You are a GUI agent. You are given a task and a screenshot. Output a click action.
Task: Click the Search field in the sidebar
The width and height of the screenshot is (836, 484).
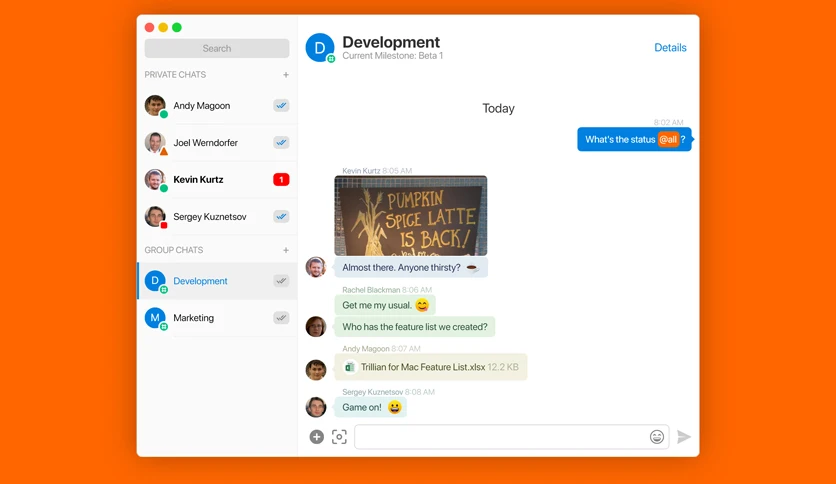(217, 49)
